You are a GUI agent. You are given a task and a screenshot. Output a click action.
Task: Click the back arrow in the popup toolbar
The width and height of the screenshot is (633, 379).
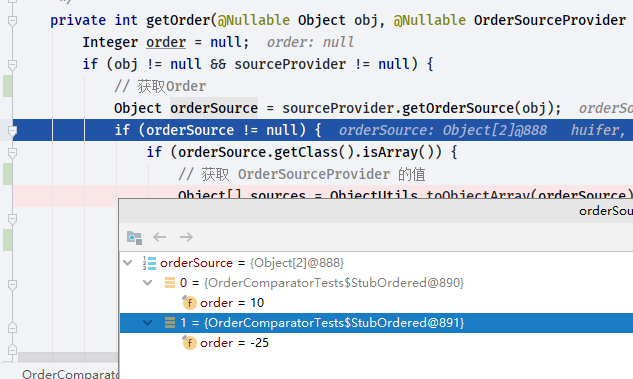(160, 237)
